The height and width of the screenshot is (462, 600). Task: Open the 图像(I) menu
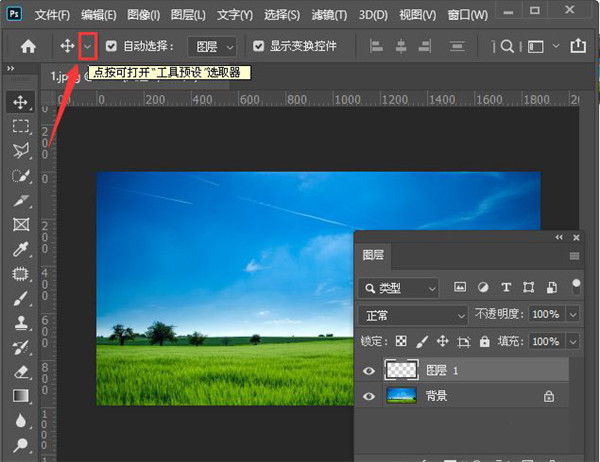(x=144, y=15)
